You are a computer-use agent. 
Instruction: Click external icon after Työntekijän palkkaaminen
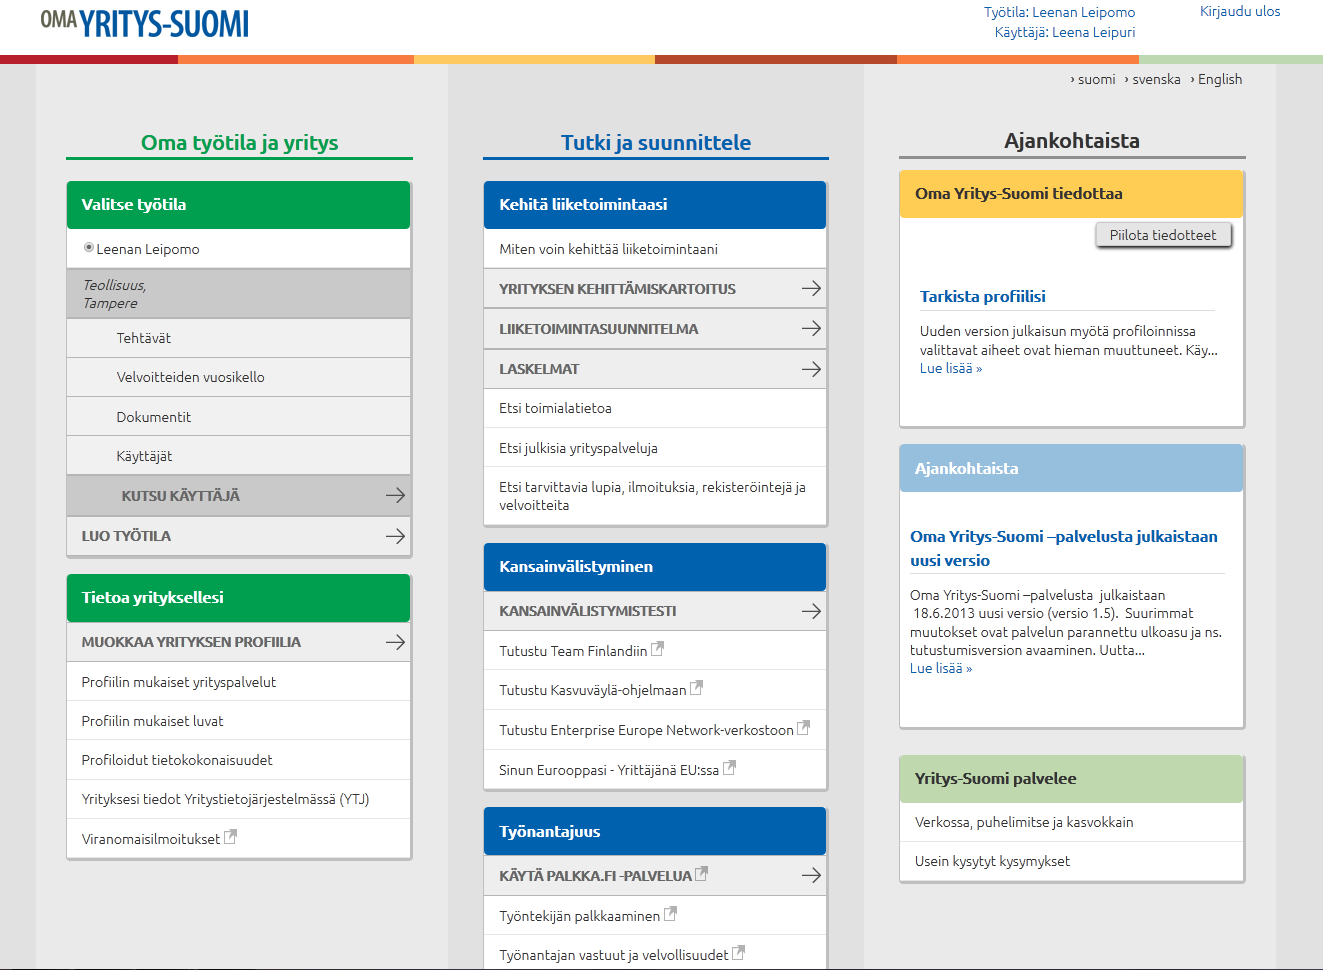670,914
